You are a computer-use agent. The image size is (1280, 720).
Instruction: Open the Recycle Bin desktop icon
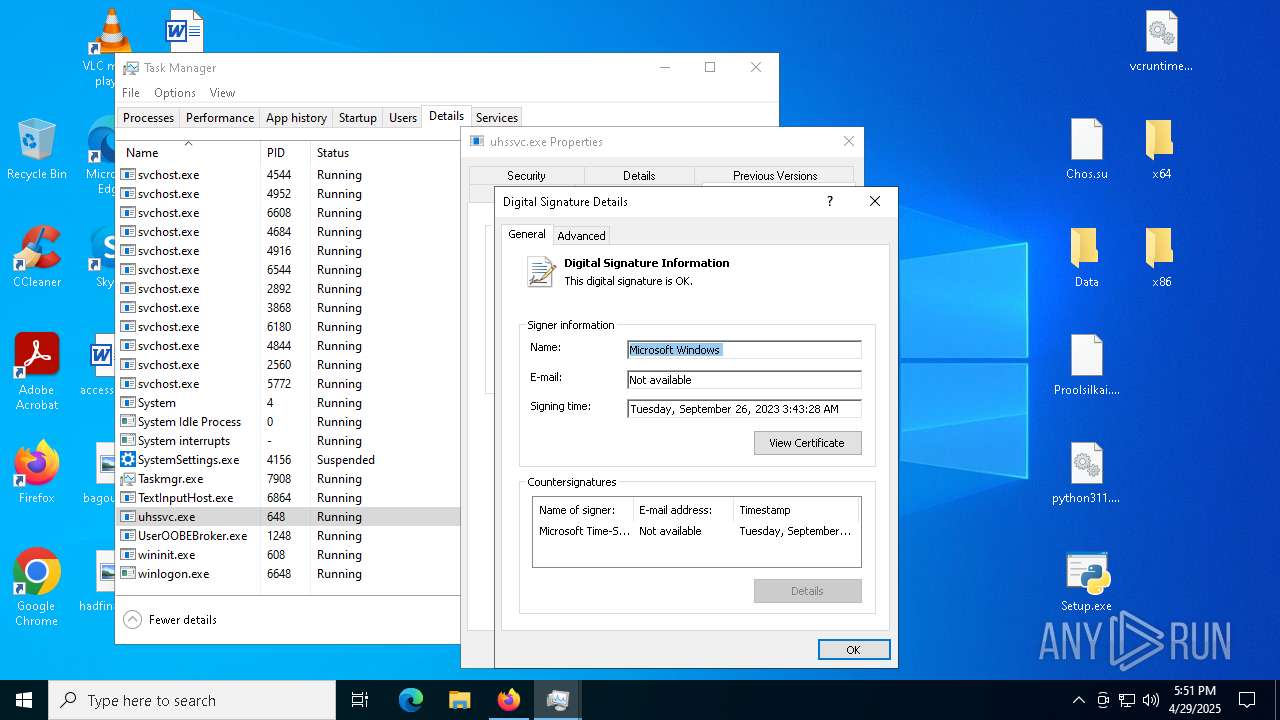[36, 150]
